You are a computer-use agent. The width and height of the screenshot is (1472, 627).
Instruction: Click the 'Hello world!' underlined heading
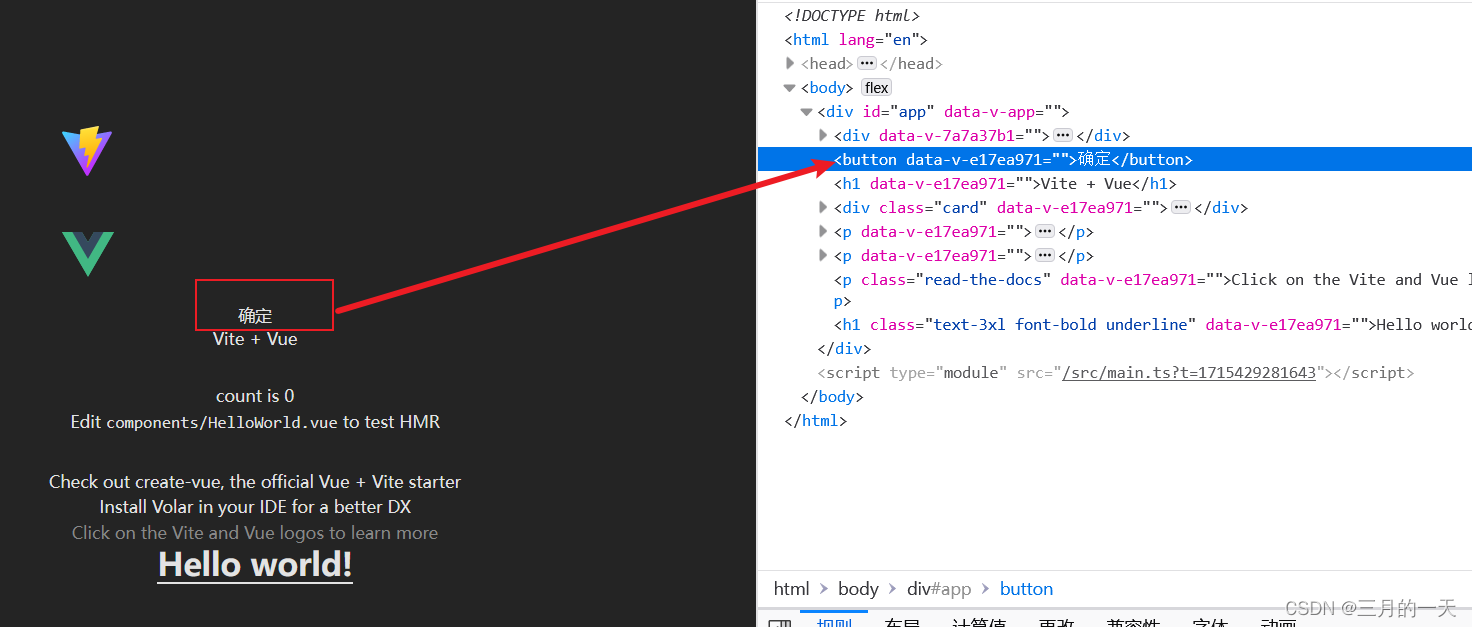(x=255, y=565)
